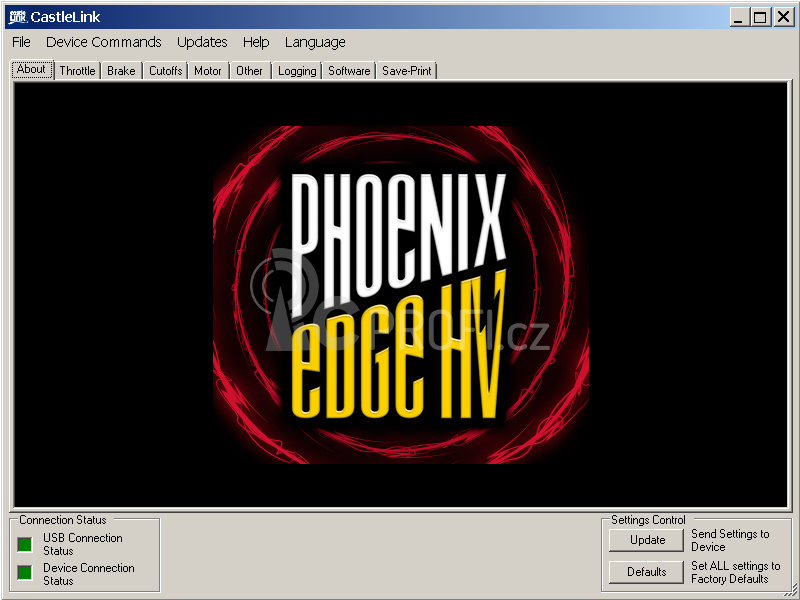Click the green Device Connection Status indicator
800x600 pixels.
pyautogui.click(x=24, y=572)
